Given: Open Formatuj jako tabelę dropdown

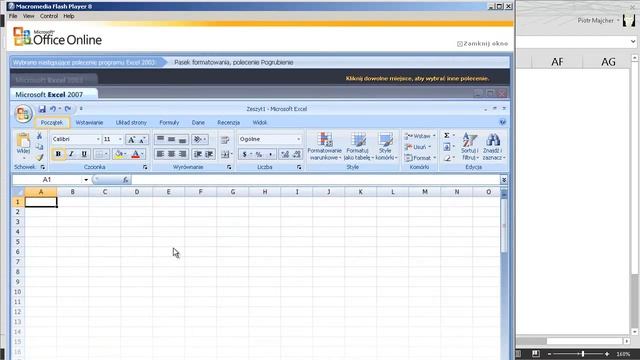Looking at the screenshot, I should tap(358, 146).
